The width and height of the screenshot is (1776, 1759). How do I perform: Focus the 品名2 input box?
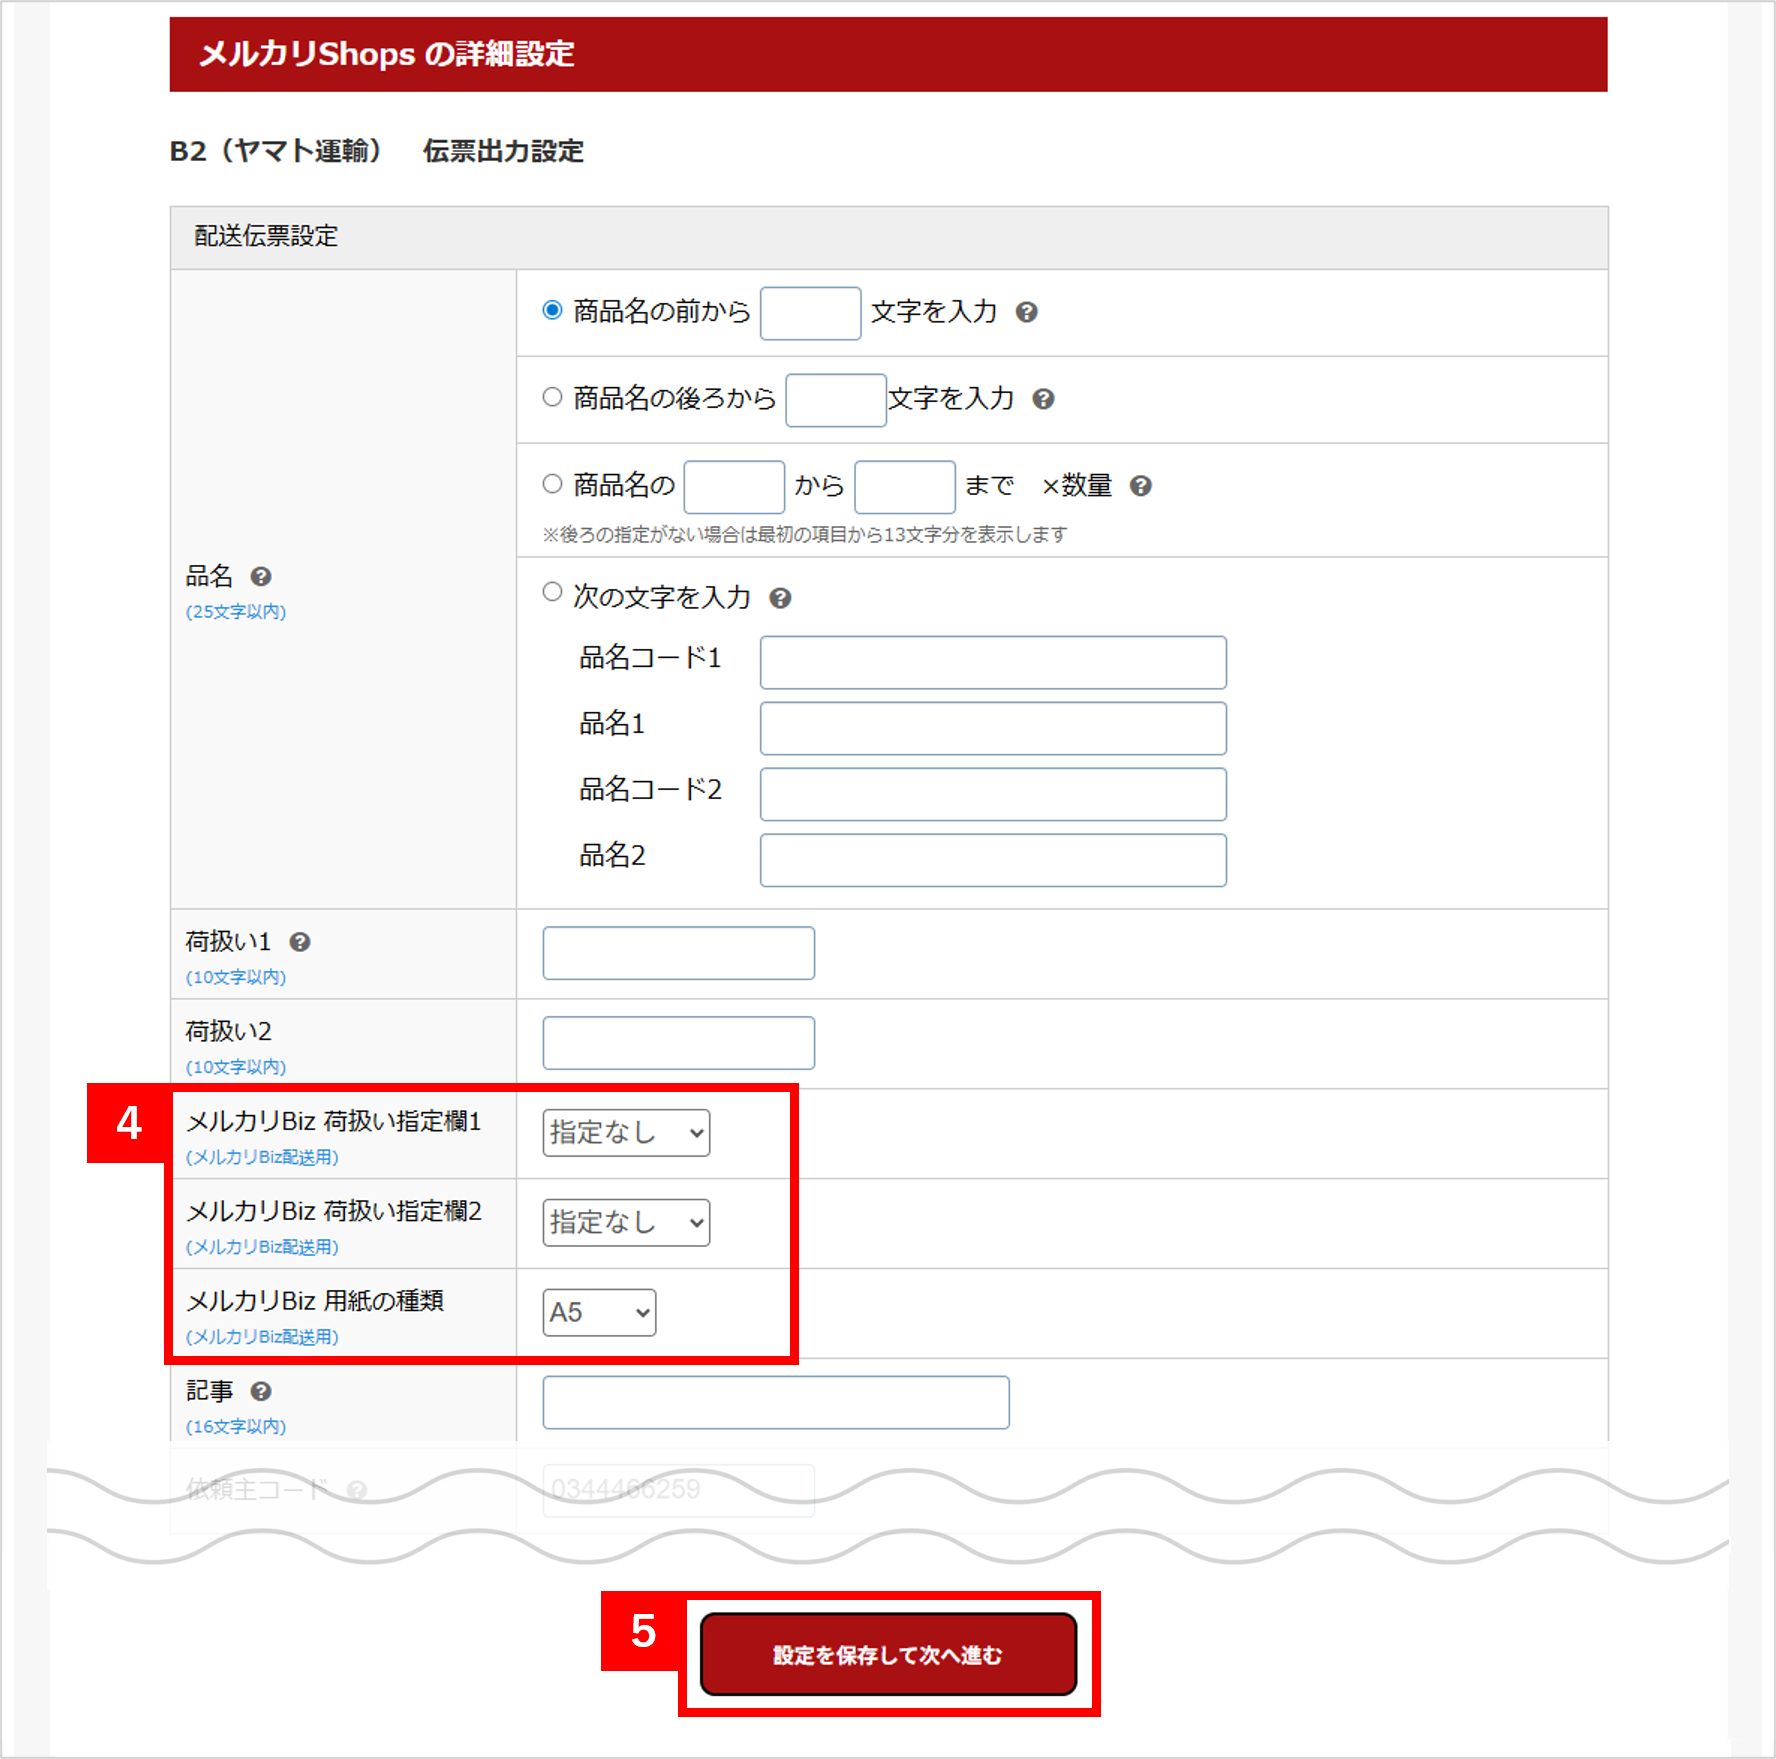click(992, 861)
